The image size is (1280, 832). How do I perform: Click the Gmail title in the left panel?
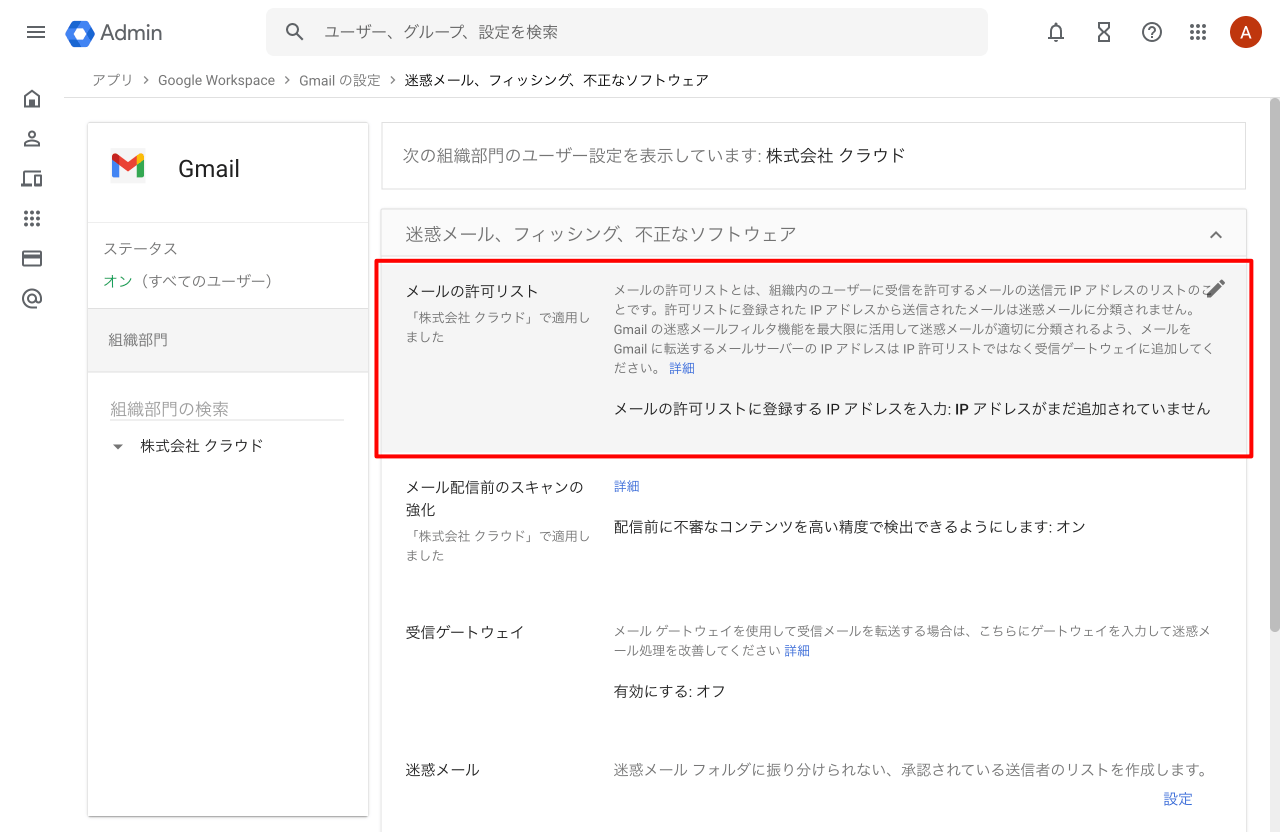[209, 169]
